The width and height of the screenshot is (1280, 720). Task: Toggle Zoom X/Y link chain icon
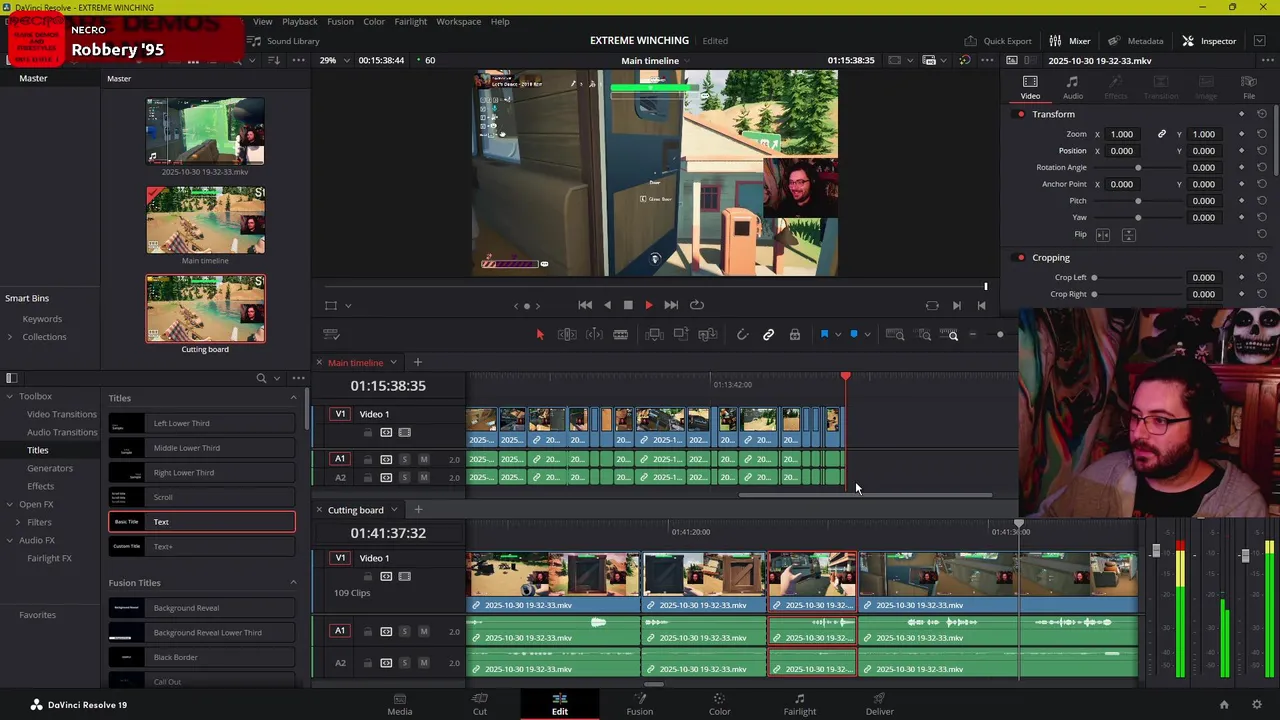(1161, 134)
